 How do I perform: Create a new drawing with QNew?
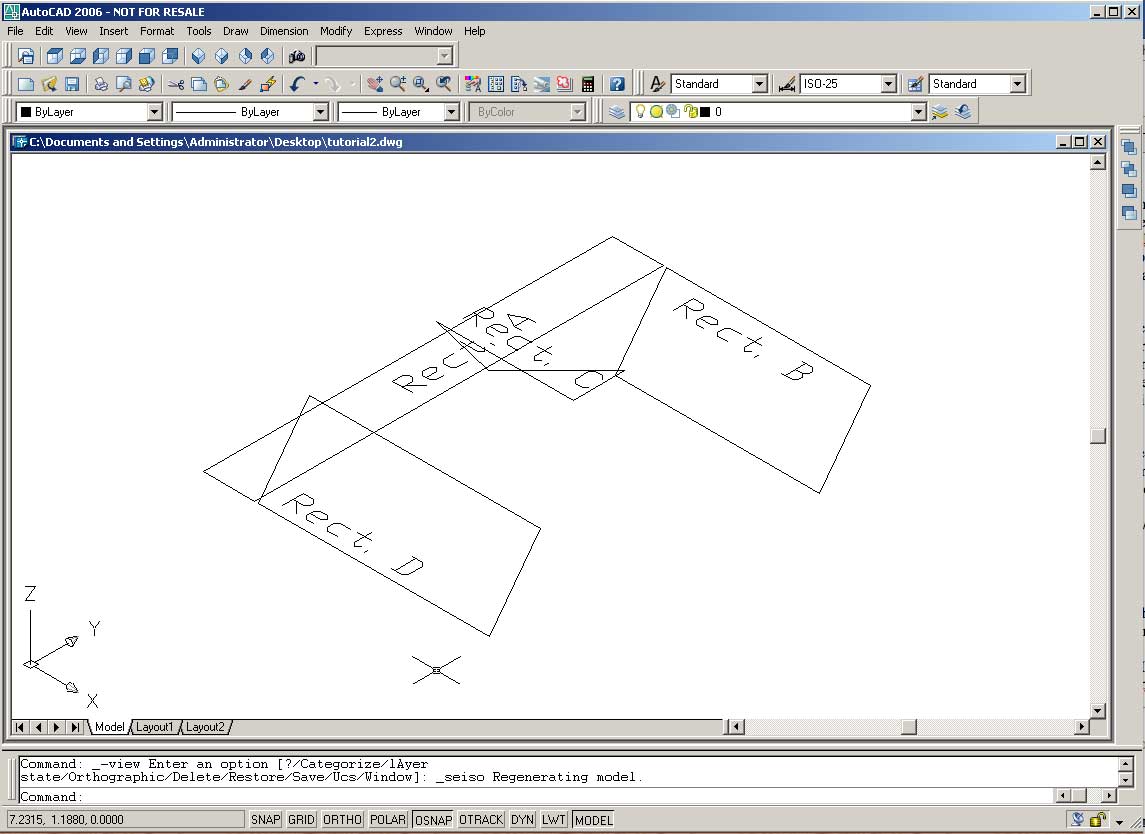pyautogui.click(x=26, y=84)
